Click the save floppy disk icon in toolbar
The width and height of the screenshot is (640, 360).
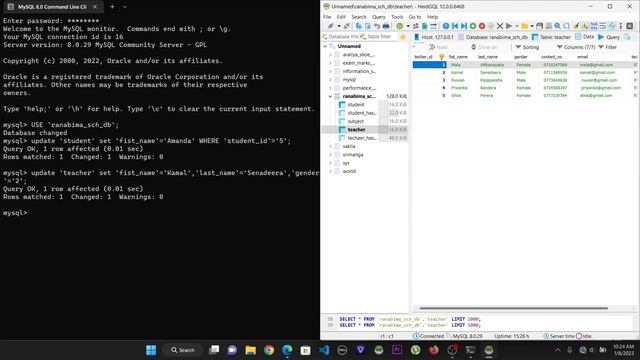click(x=539, y=26)
